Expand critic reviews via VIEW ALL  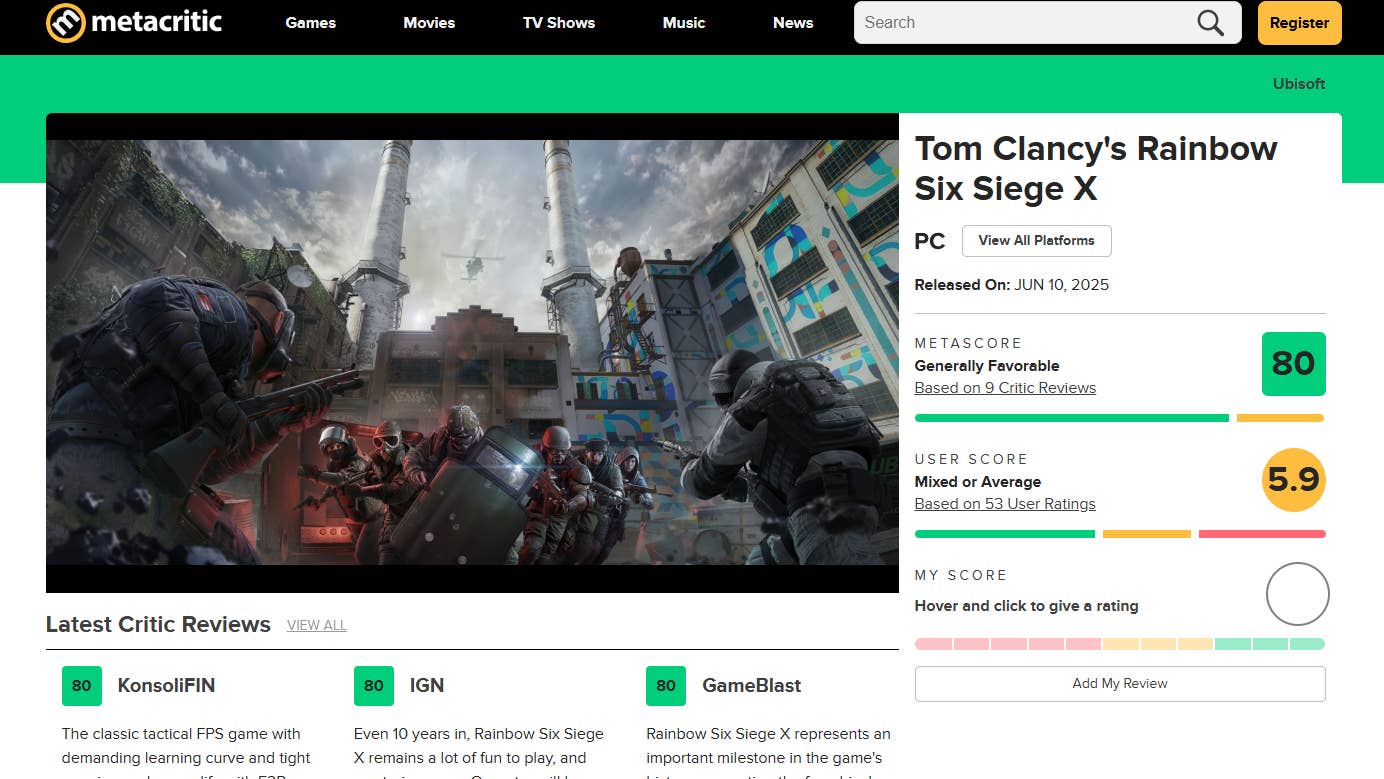click(316, 625)
